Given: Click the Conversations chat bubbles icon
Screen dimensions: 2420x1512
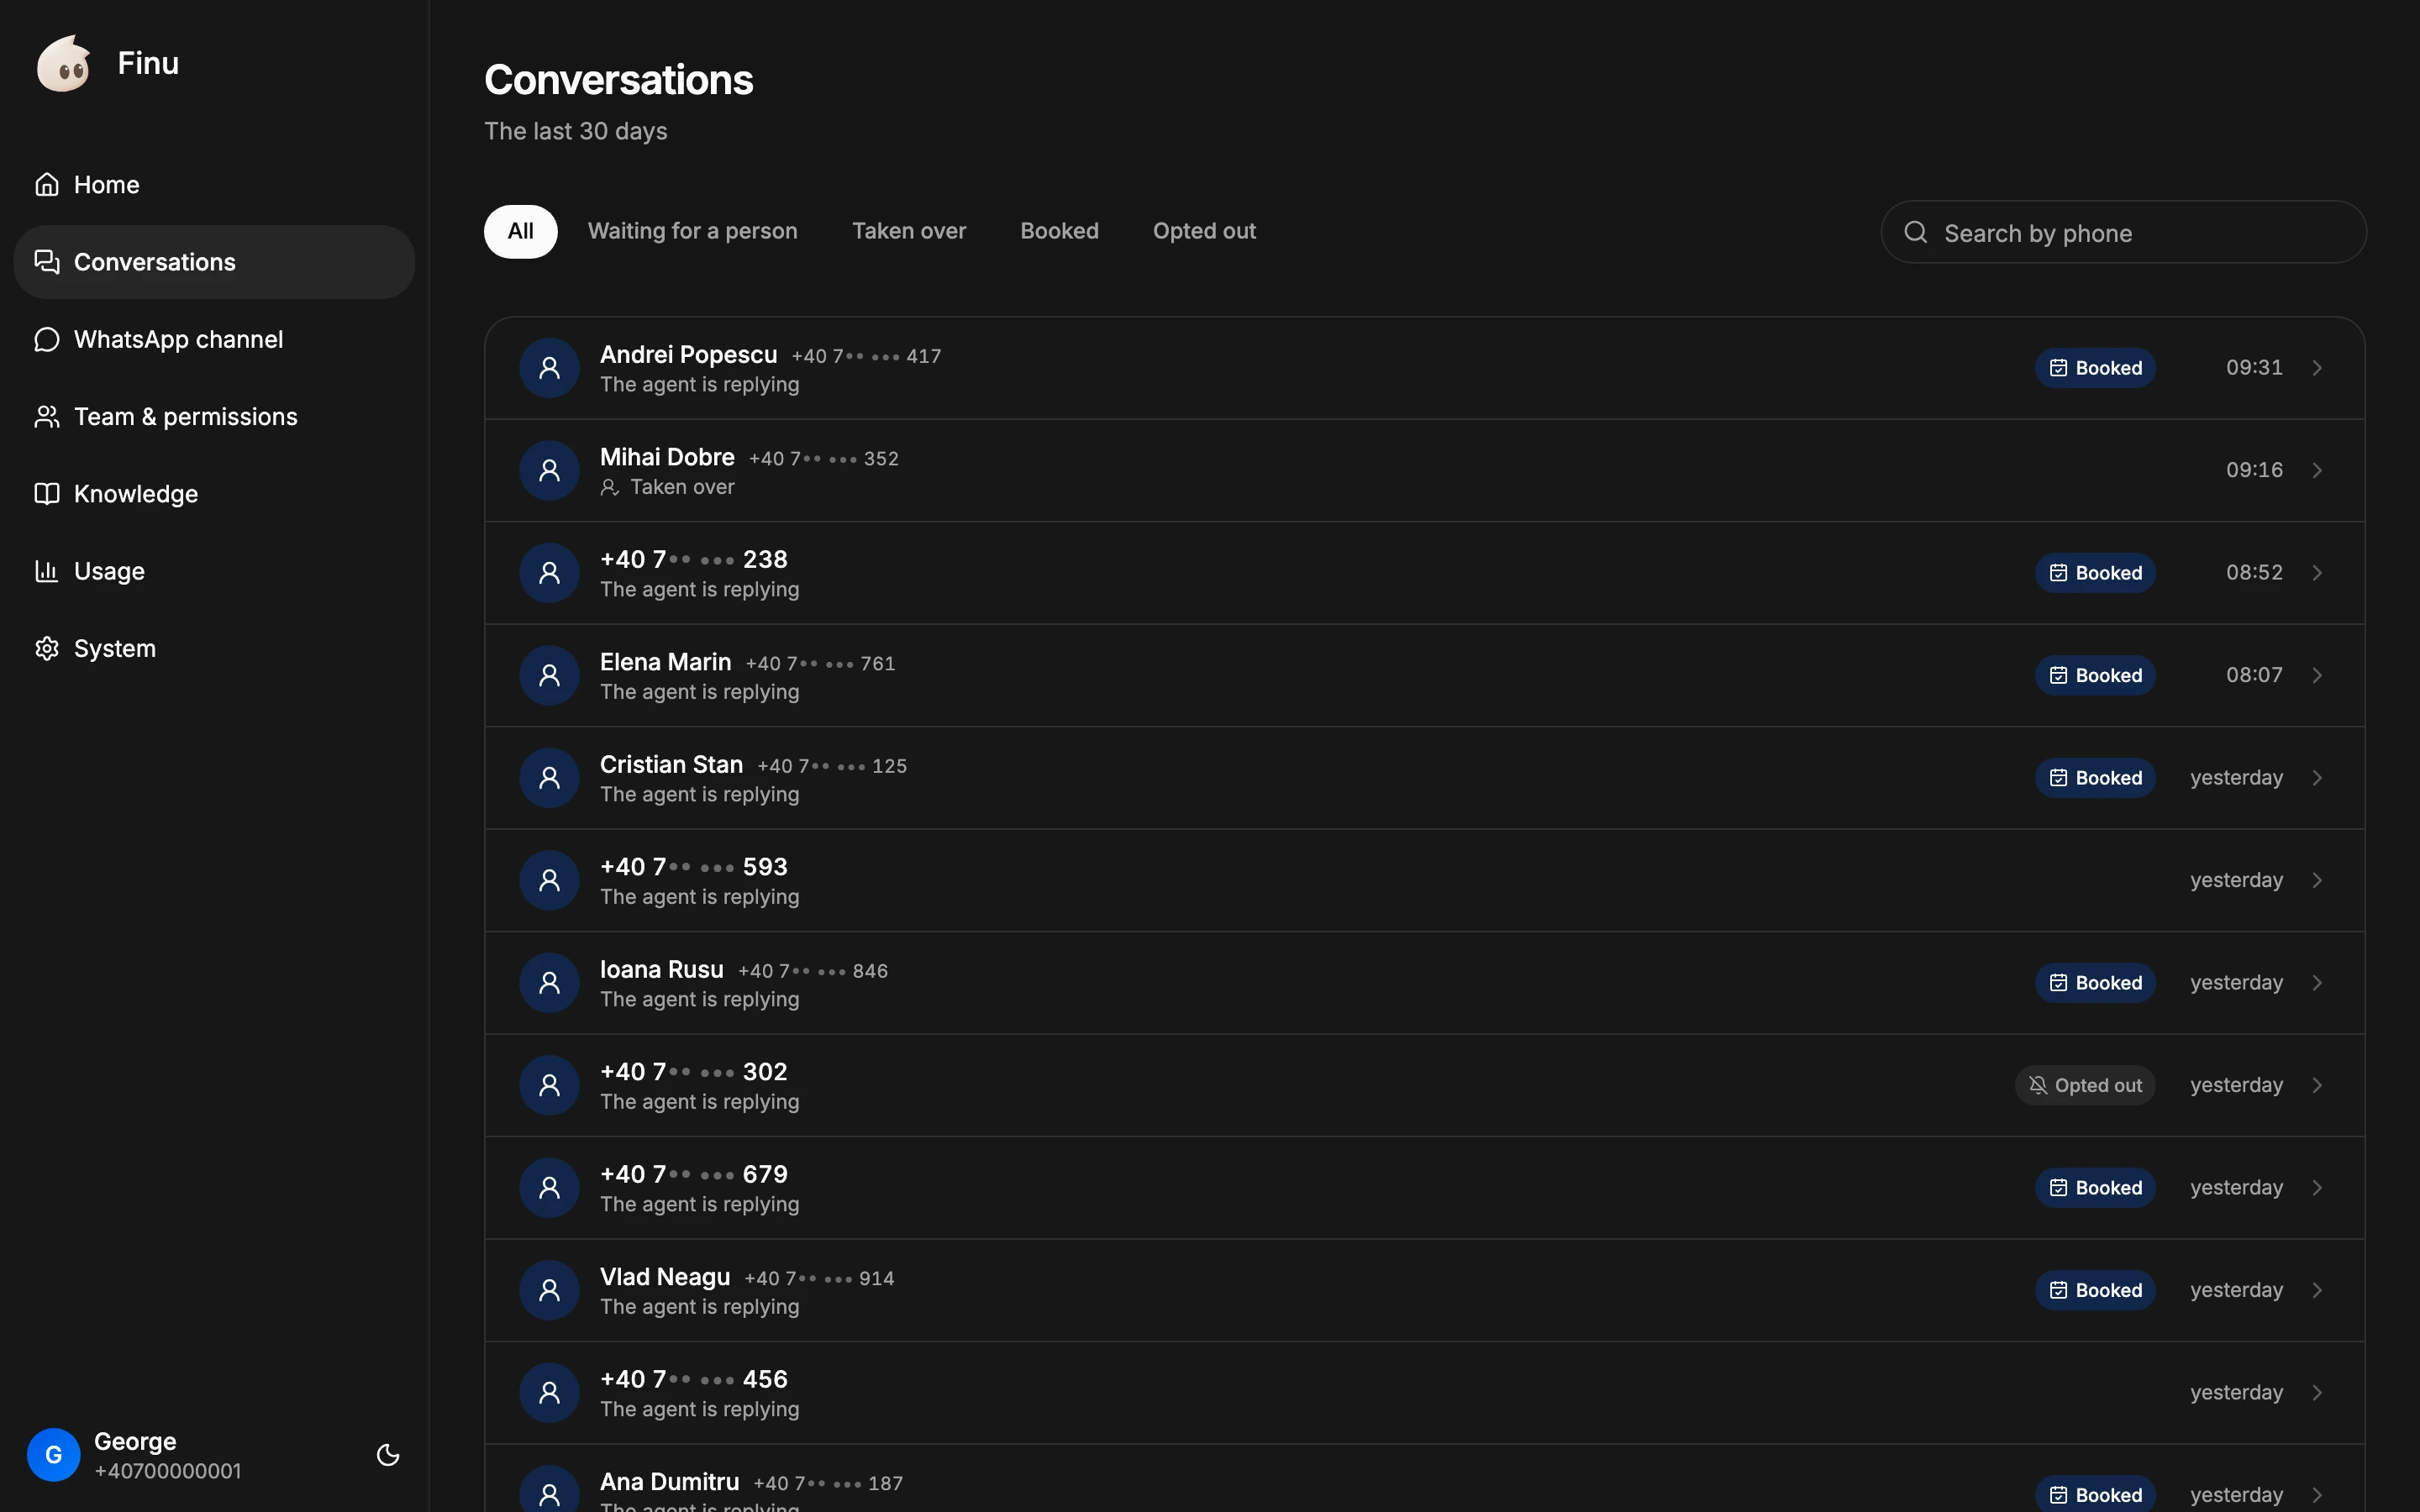Looking at the screenshot, I should 47,262.
